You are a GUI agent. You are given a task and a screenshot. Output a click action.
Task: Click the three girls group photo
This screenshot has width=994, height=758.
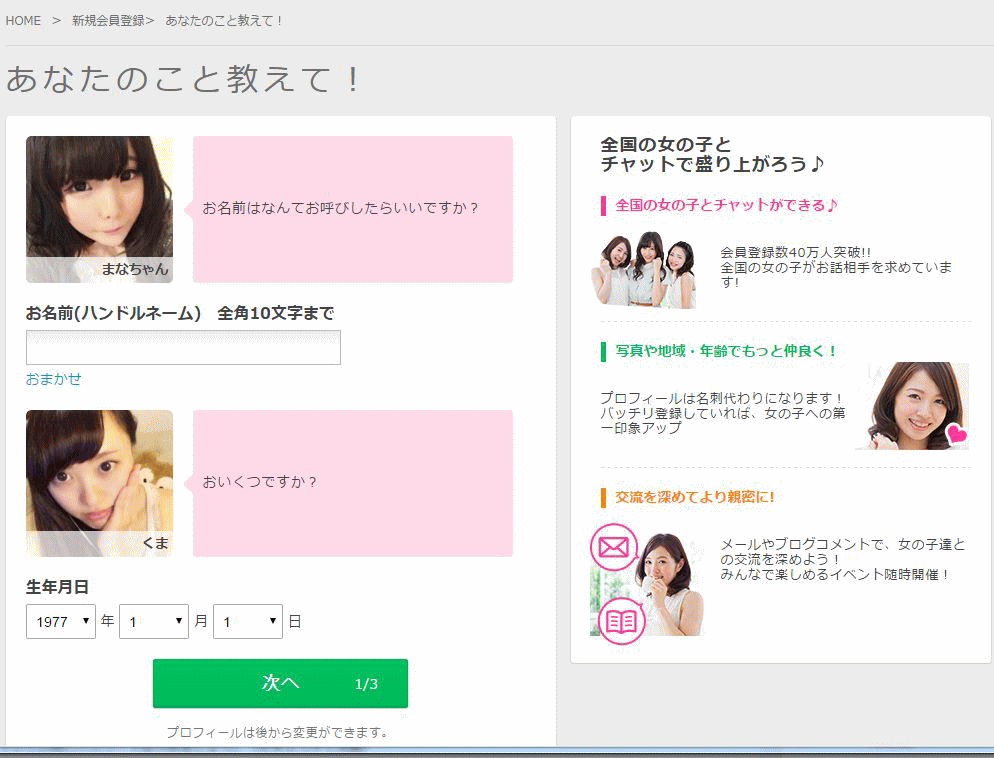[x=644, y=270]
